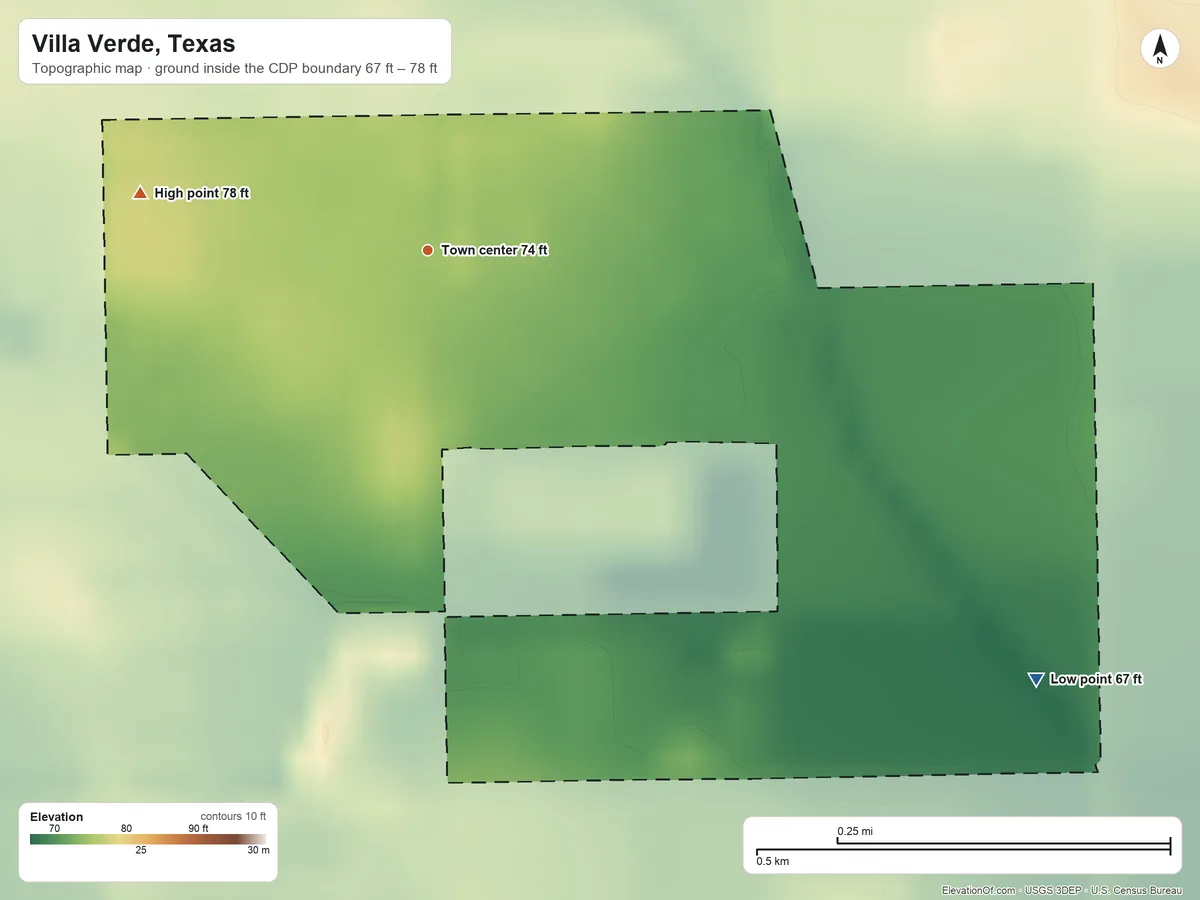Click the '0.5 km' scale bar label
Screen dimensions: 1200x900
(x=772, y=861)
